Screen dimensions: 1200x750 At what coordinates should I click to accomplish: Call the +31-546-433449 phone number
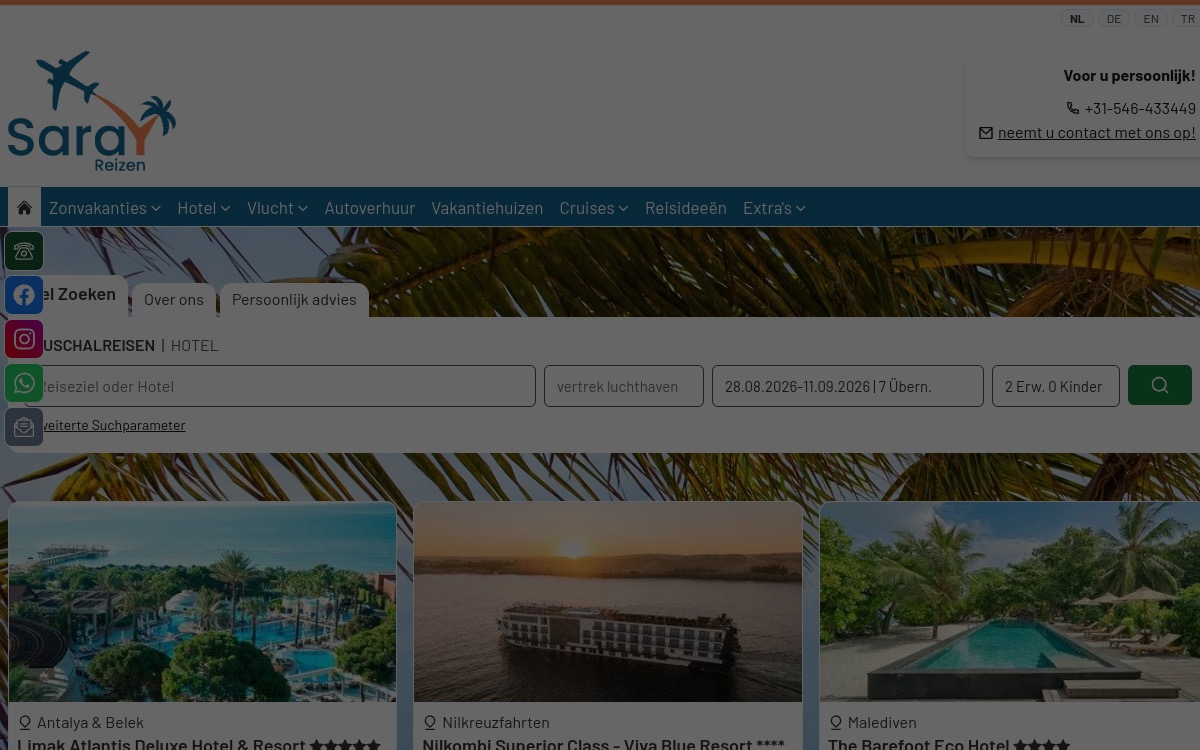[1140, 108]
